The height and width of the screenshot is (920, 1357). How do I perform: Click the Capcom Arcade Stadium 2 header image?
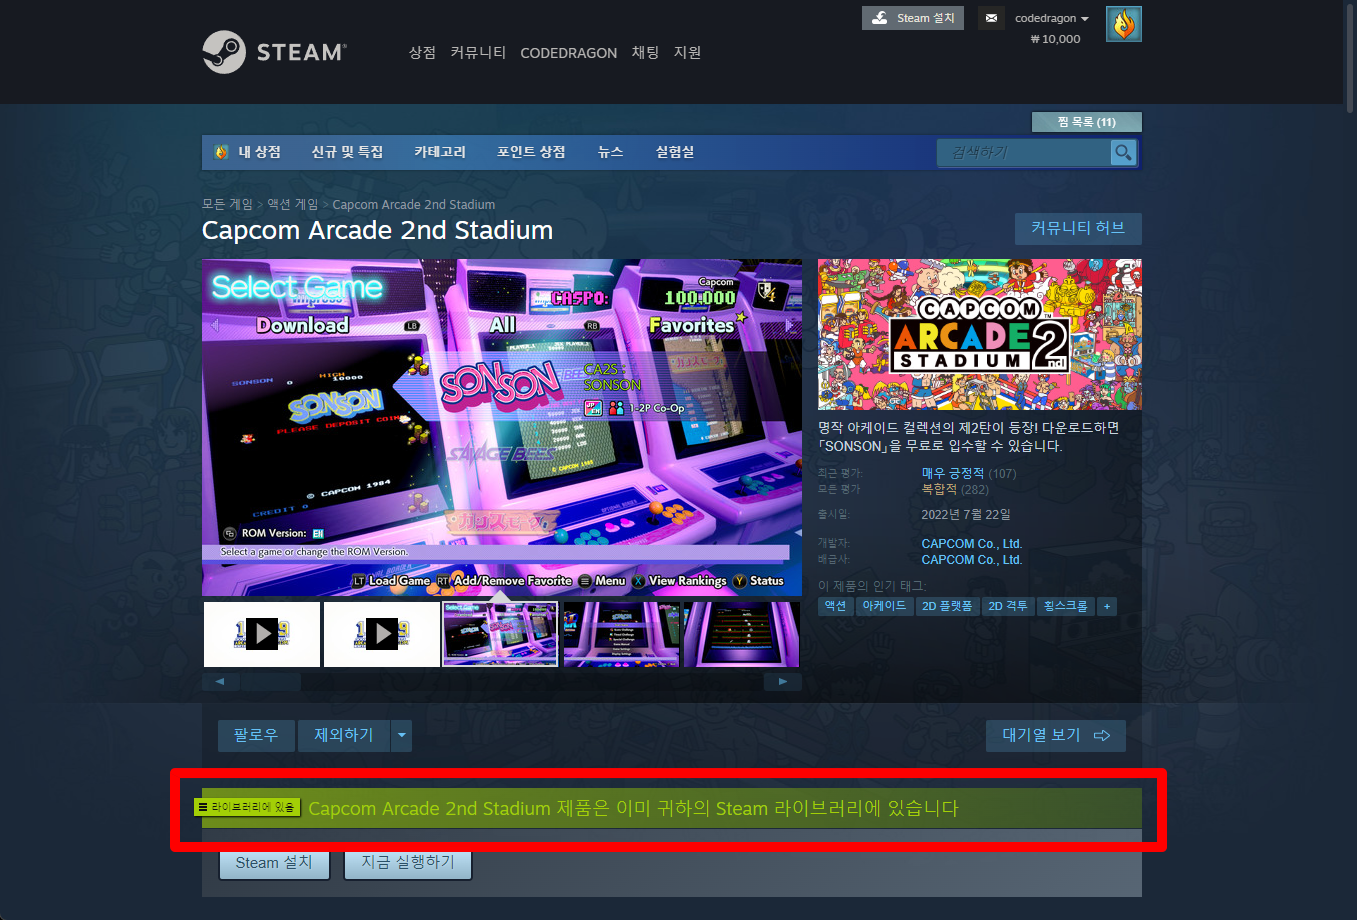[x=980, y=334]
